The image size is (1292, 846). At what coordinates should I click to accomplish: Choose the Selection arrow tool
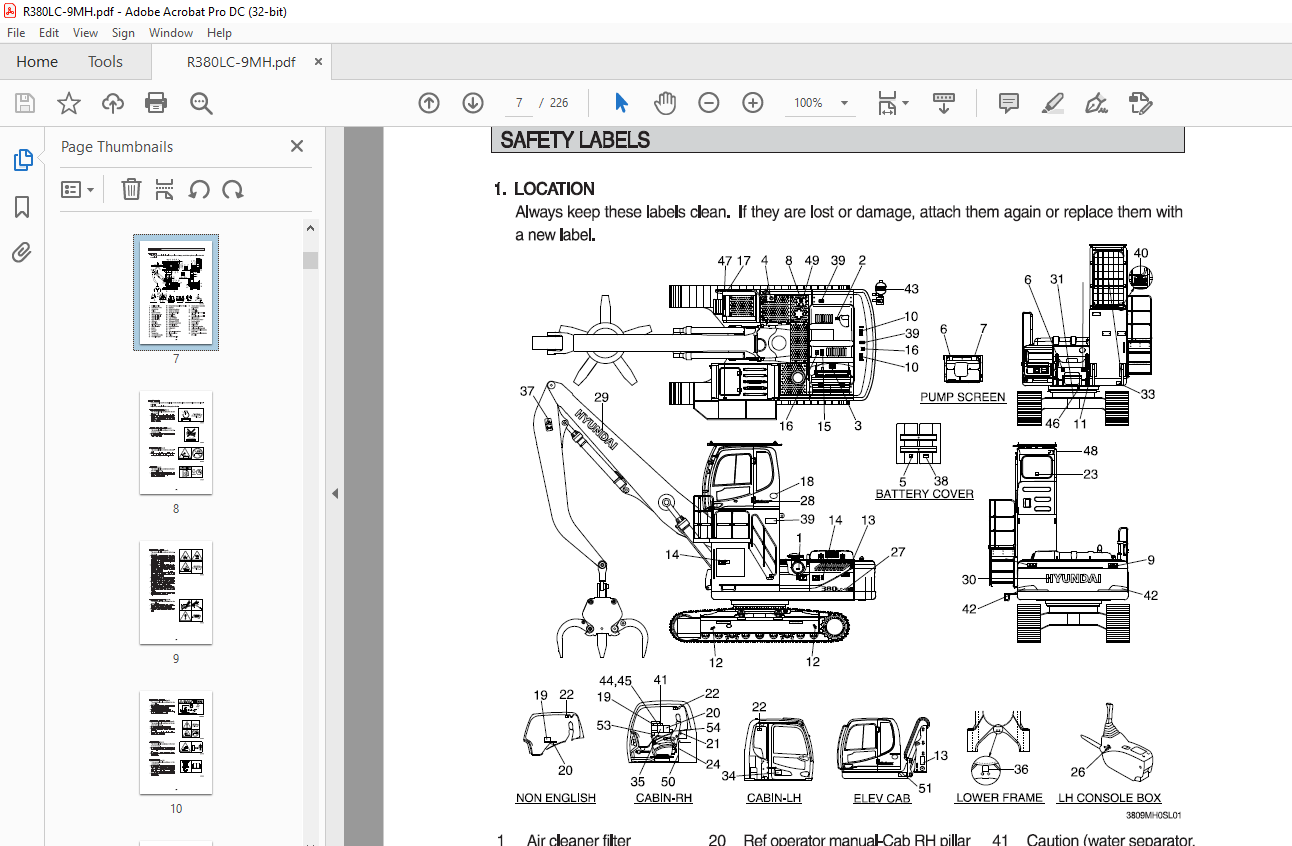pyautogui.click(x=621, y=103)
